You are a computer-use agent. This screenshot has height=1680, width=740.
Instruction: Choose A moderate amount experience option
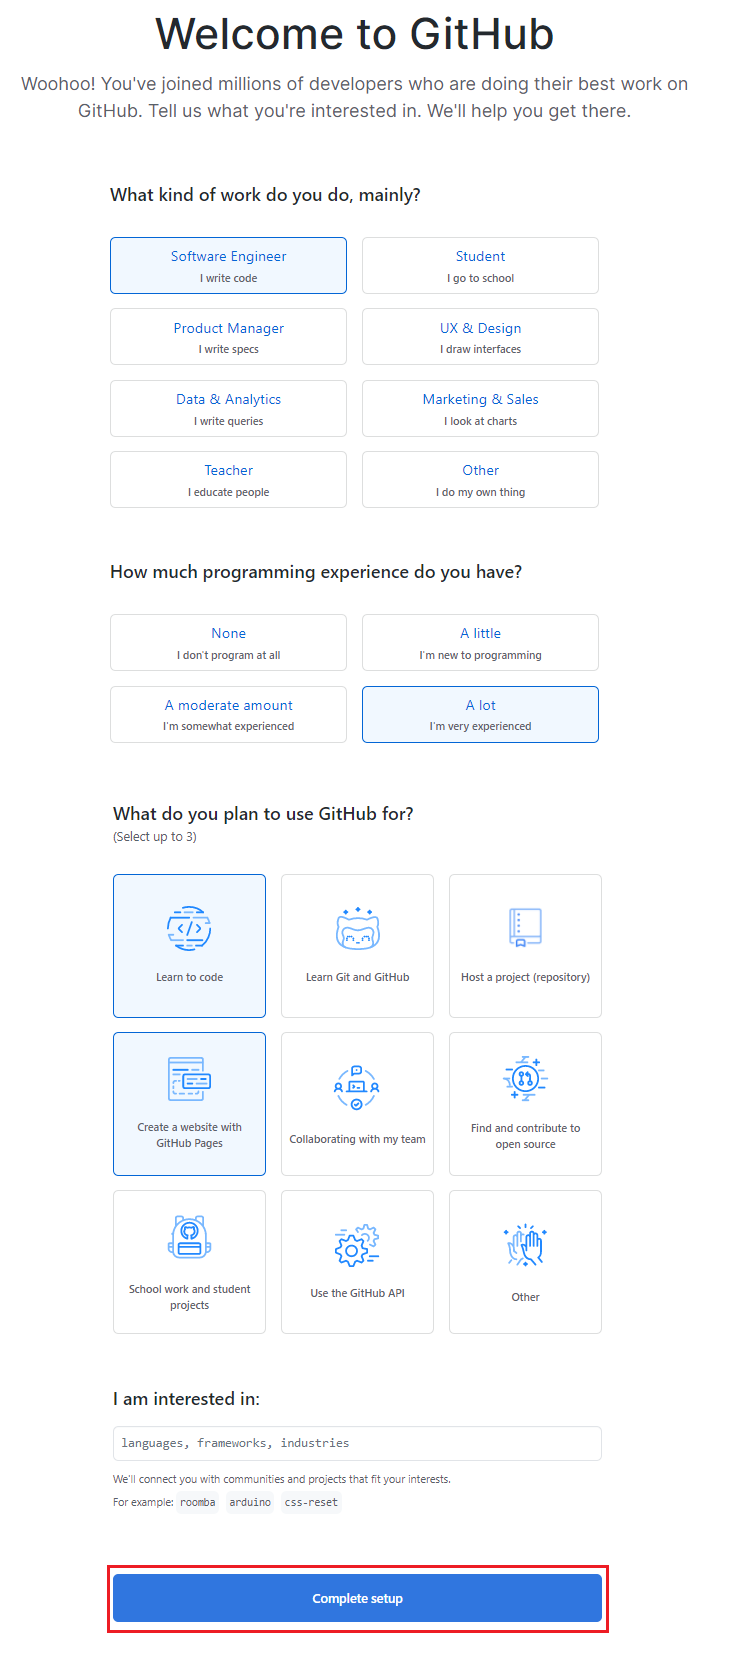coord(228,714)
